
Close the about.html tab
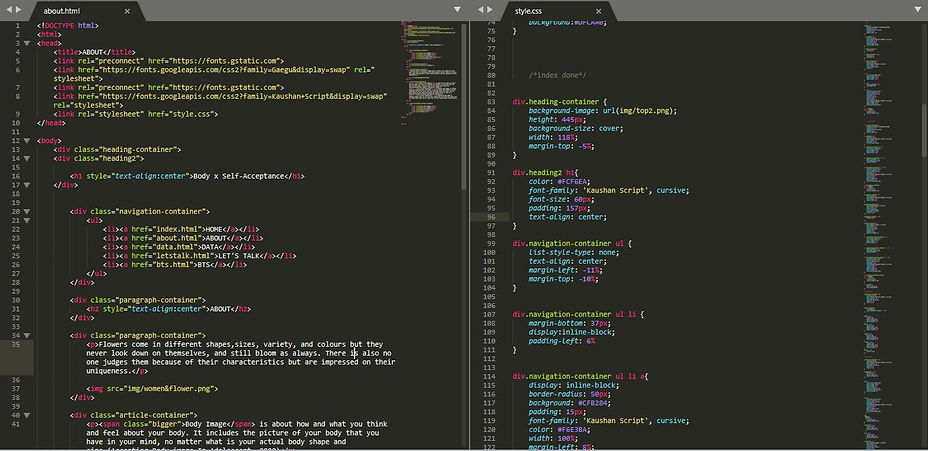127,11
